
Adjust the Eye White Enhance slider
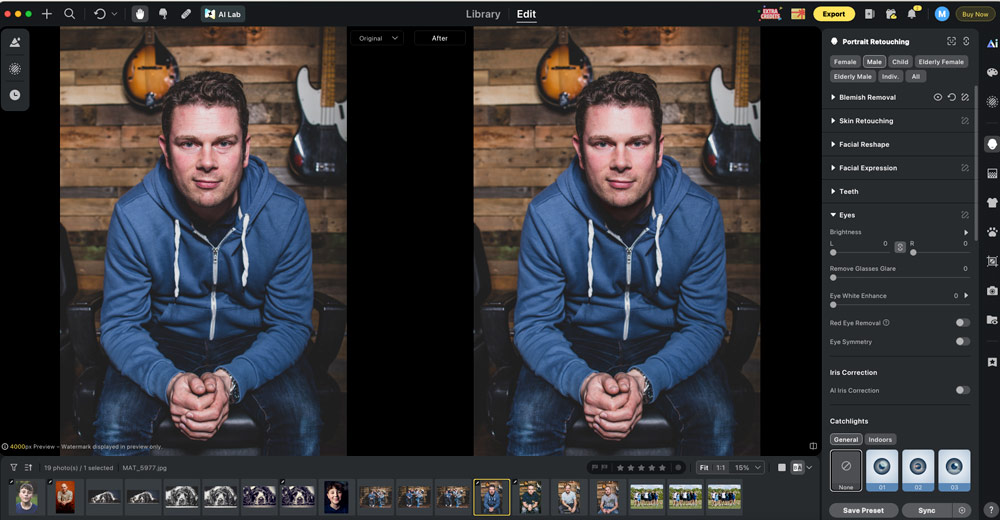coord(900,305)
